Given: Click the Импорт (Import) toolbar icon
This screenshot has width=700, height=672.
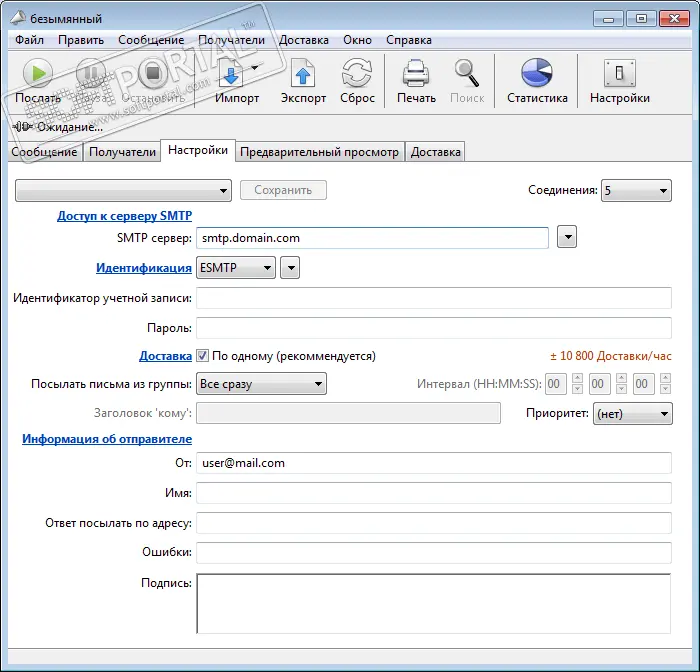Looking at the screenshot, I should (x=230, y=73).
